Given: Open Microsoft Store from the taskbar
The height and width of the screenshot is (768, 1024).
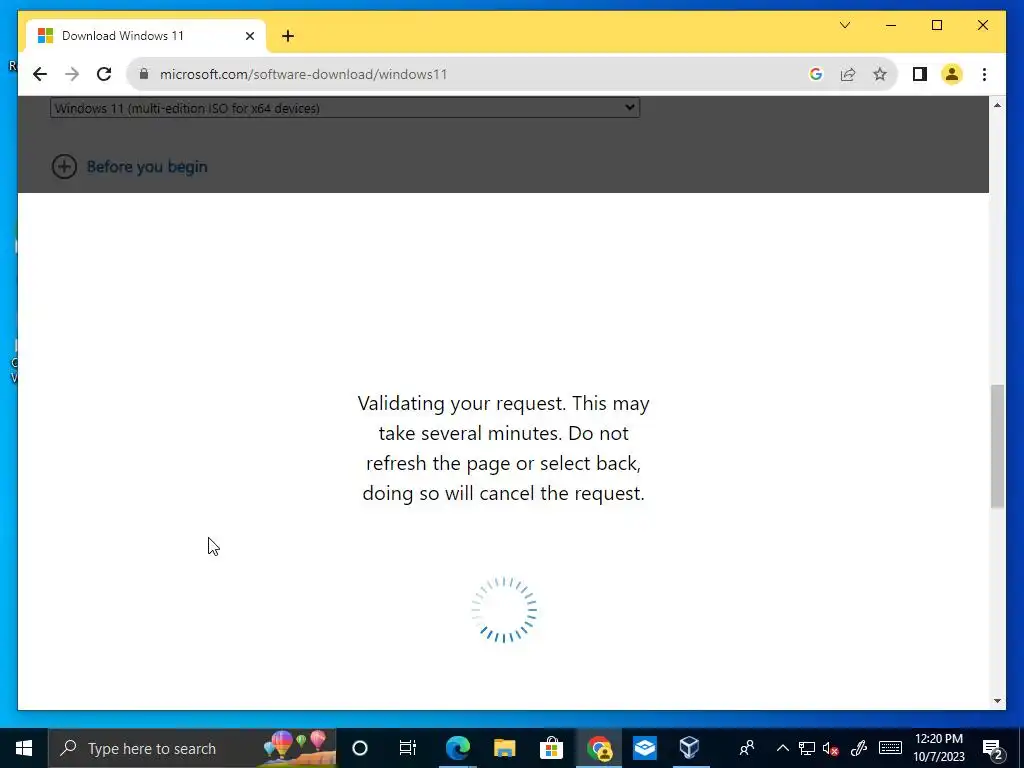Looking at the screenshot, I should click(x=551, y=748).
